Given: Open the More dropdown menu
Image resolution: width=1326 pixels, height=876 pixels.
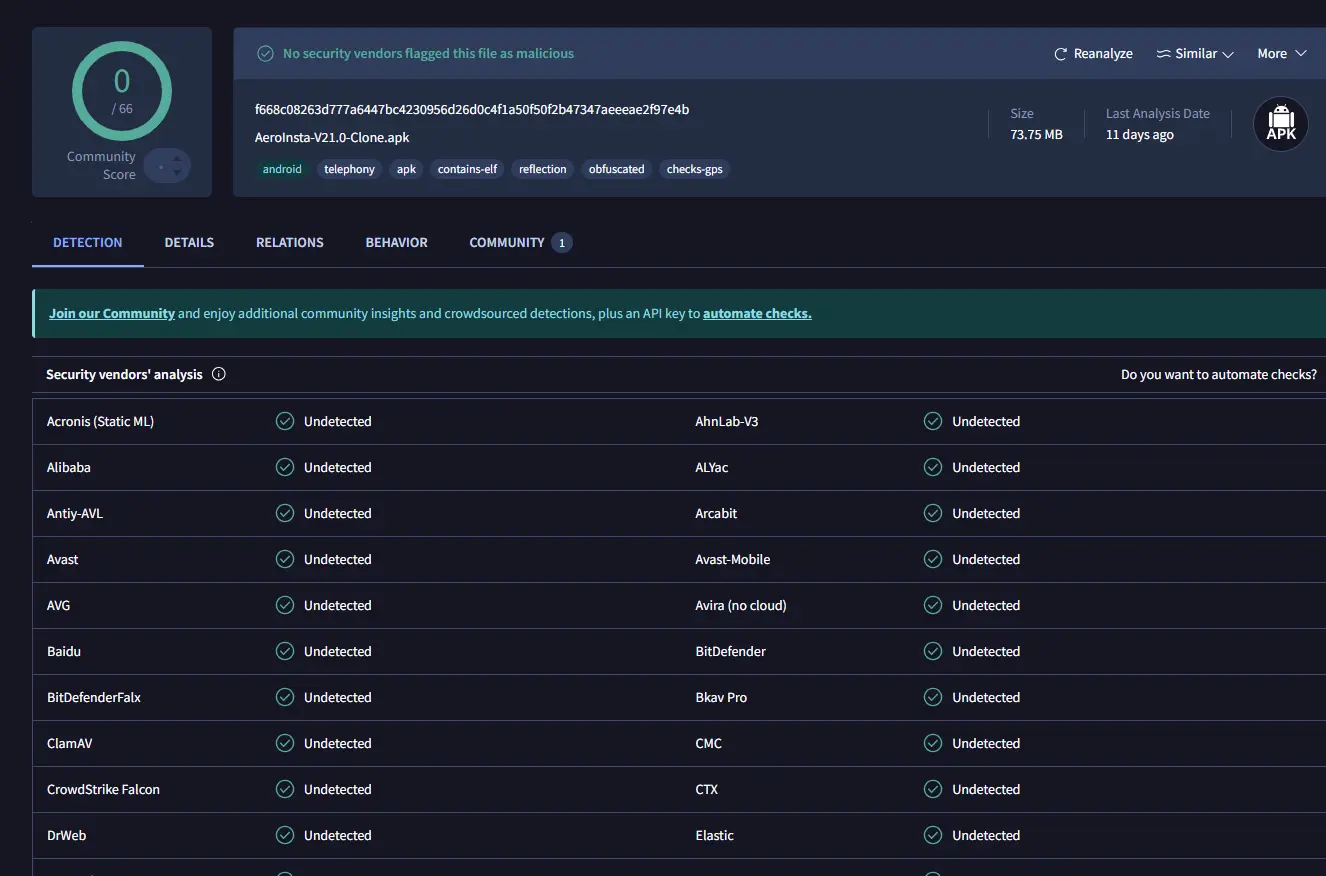Looking at the screenshot, I should pos(1282,54).
